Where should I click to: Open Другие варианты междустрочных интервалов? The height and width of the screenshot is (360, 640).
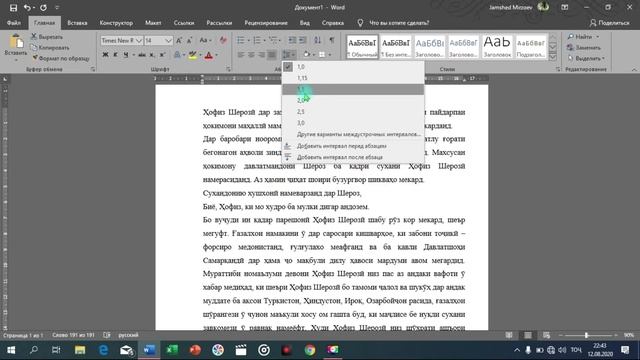[x=353, y=134]
